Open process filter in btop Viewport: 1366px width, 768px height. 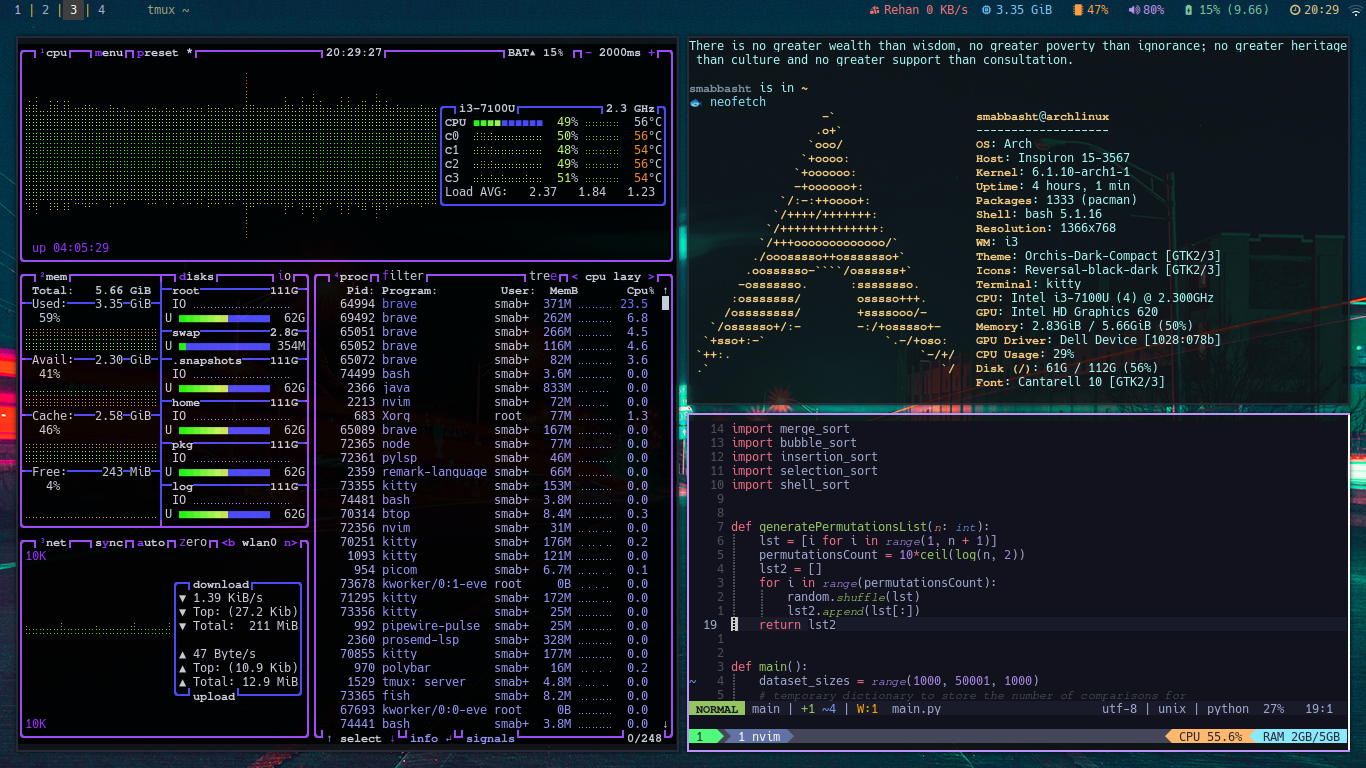pyautogui.click(x=403, y=277)
